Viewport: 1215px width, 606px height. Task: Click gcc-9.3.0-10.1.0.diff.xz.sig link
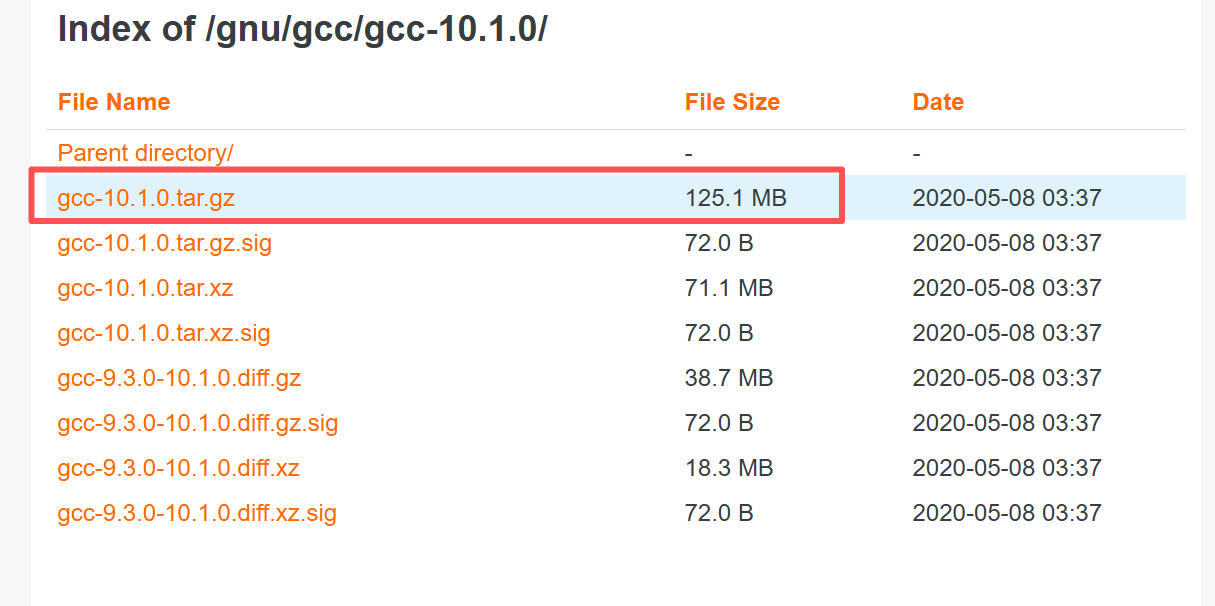197,513
